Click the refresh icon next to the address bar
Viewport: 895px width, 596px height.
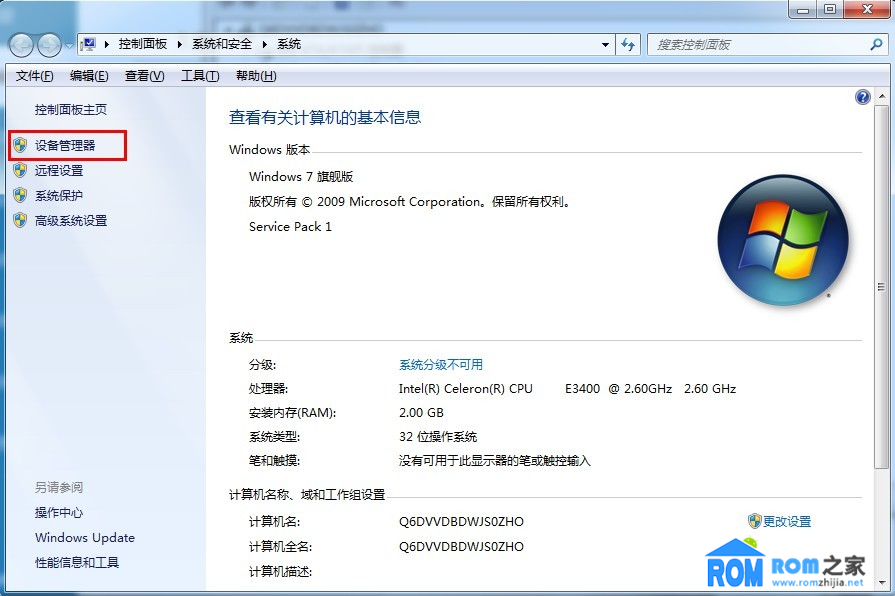click(628, 45)
